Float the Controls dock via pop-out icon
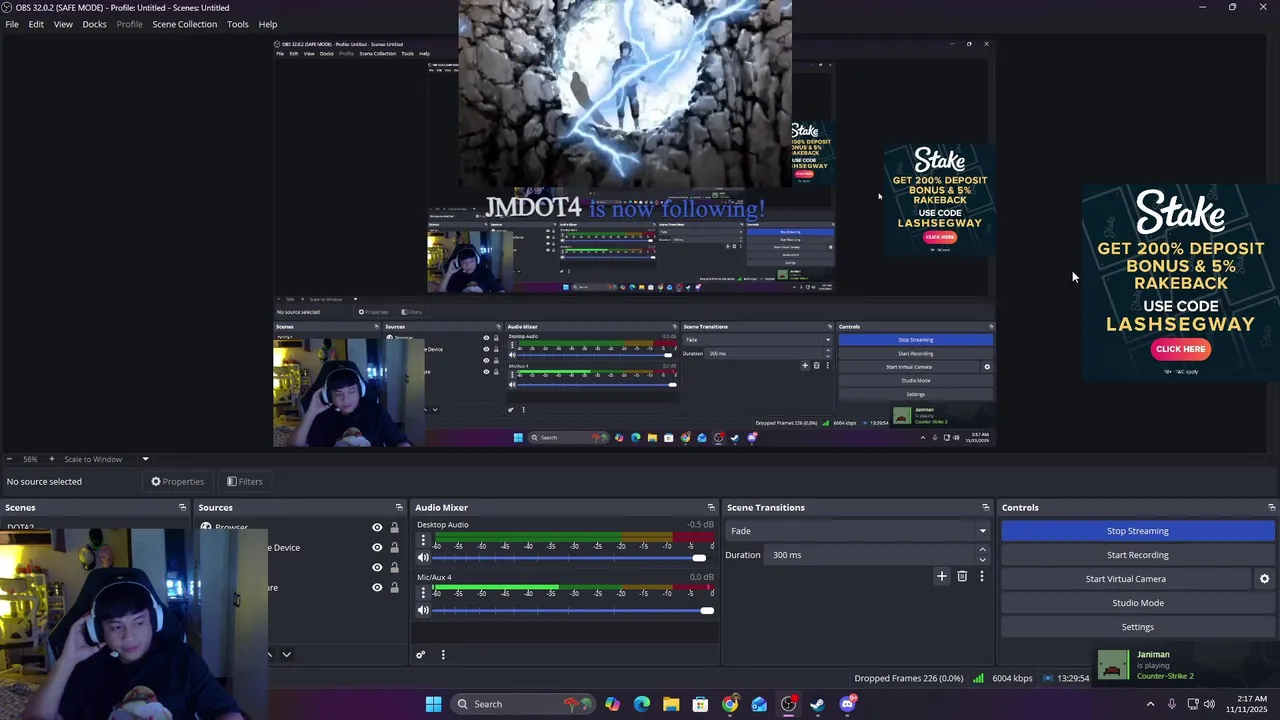This screenshot has height=720, width=1280. point(1271,507)
